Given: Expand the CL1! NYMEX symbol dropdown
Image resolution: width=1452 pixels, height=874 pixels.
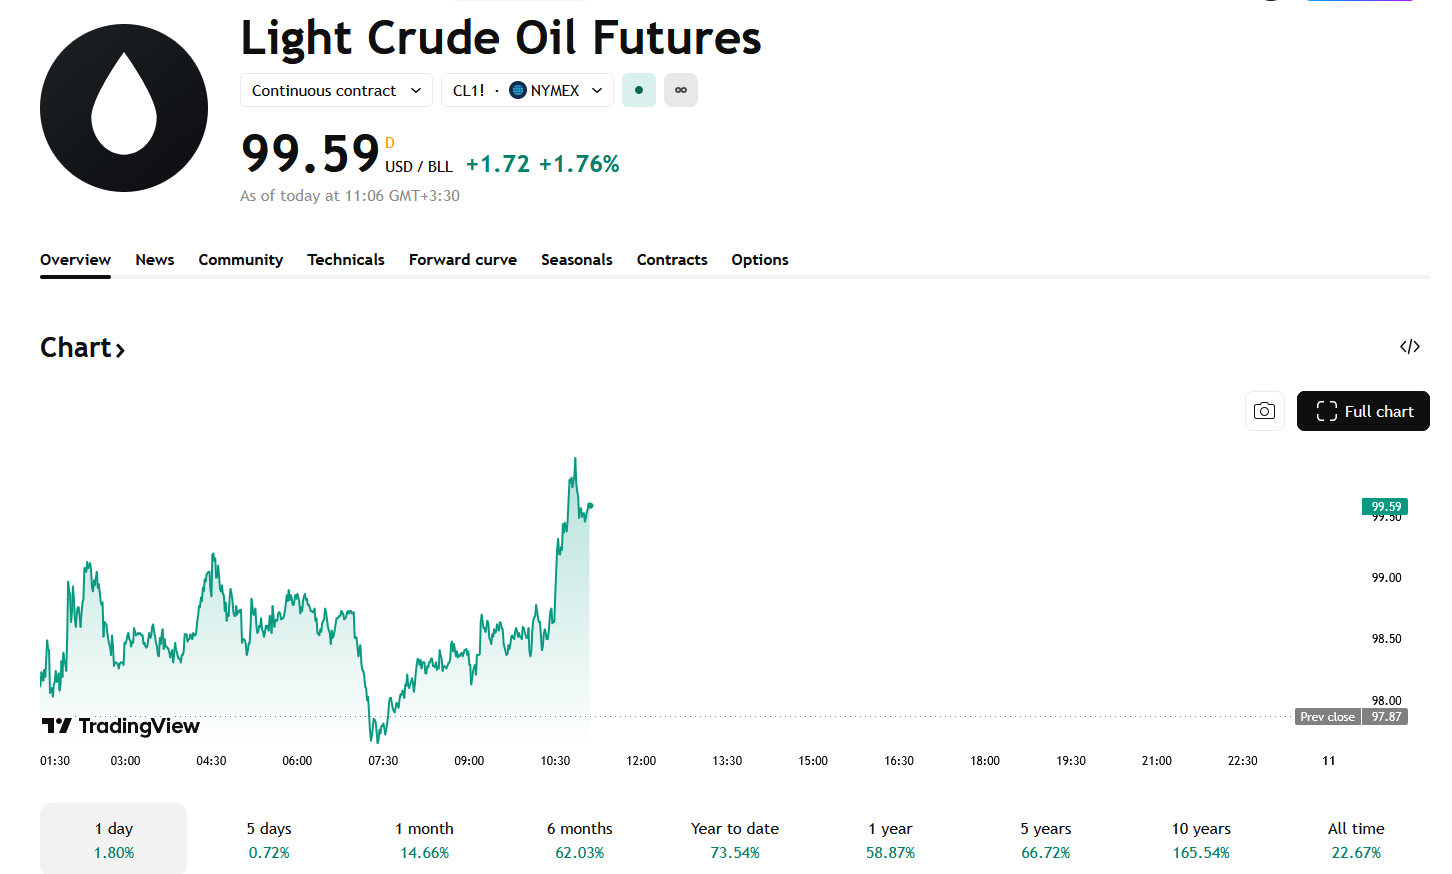Looking at the screenshot, I should (527, 90).
